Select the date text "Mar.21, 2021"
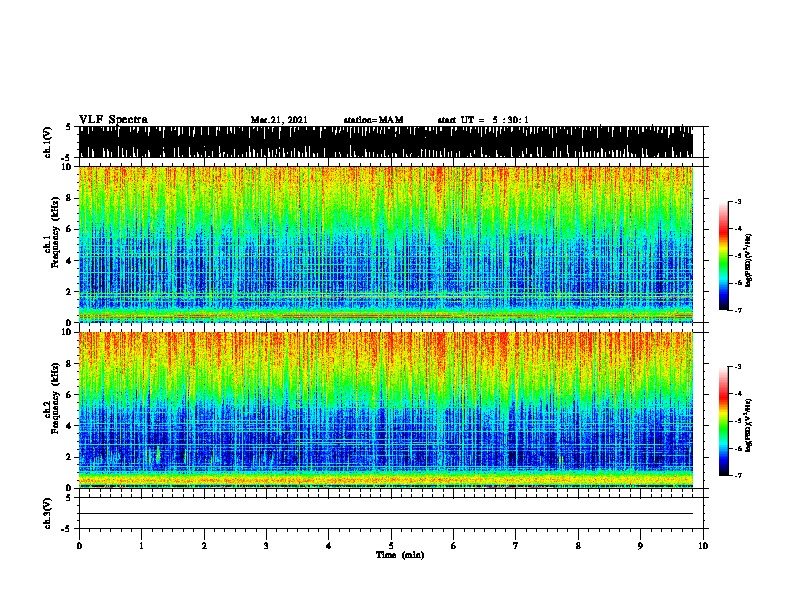Screen dimensions: 792x612 (279, 120)
